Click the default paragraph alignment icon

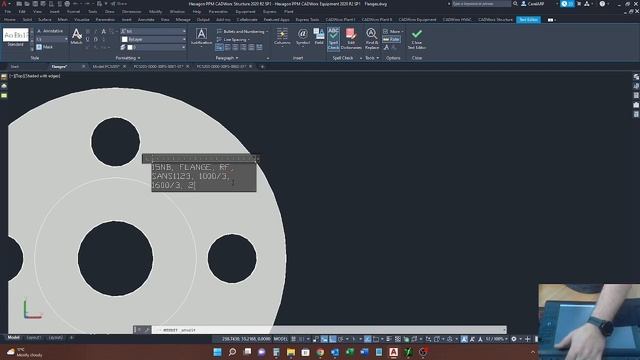219,48
